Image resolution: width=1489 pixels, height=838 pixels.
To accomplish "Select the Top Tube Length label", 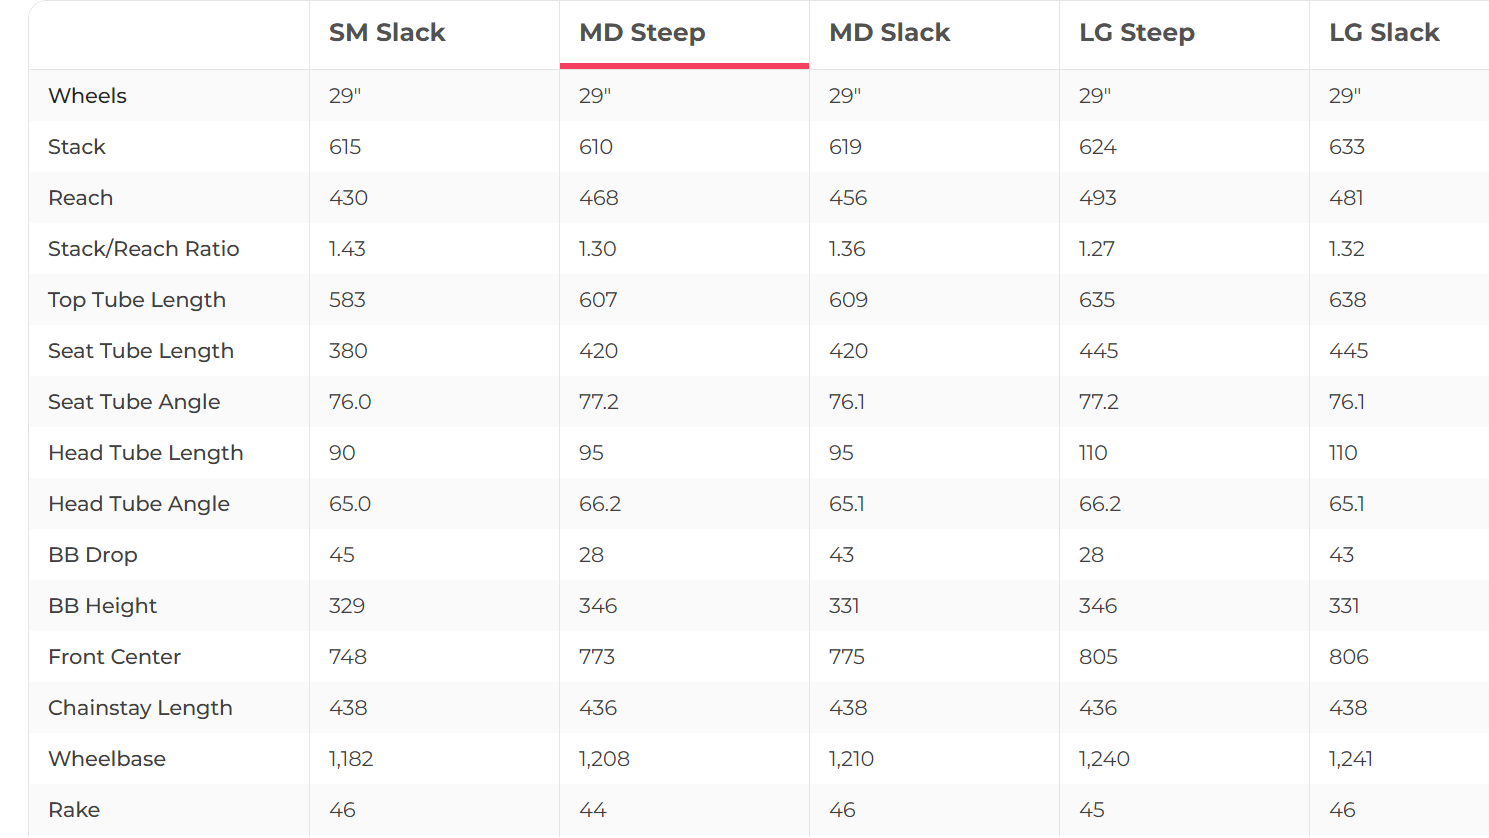I will tap(137, 300).
